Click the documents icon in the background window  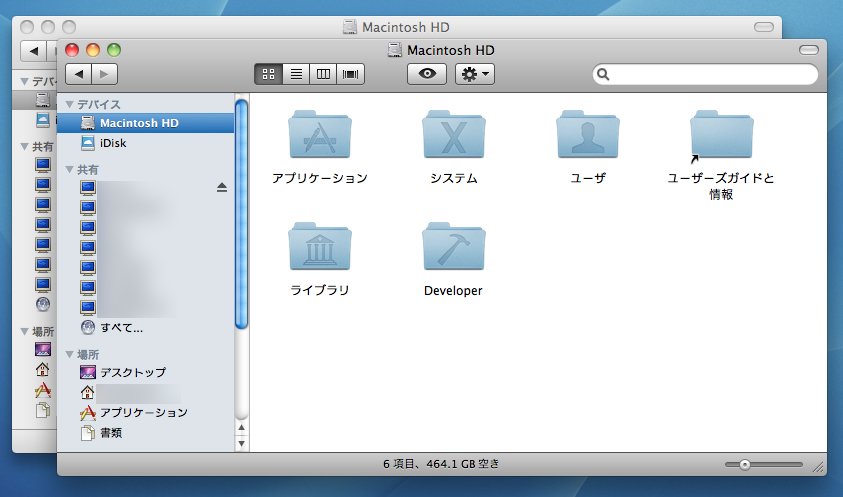[x=42, y=410]
